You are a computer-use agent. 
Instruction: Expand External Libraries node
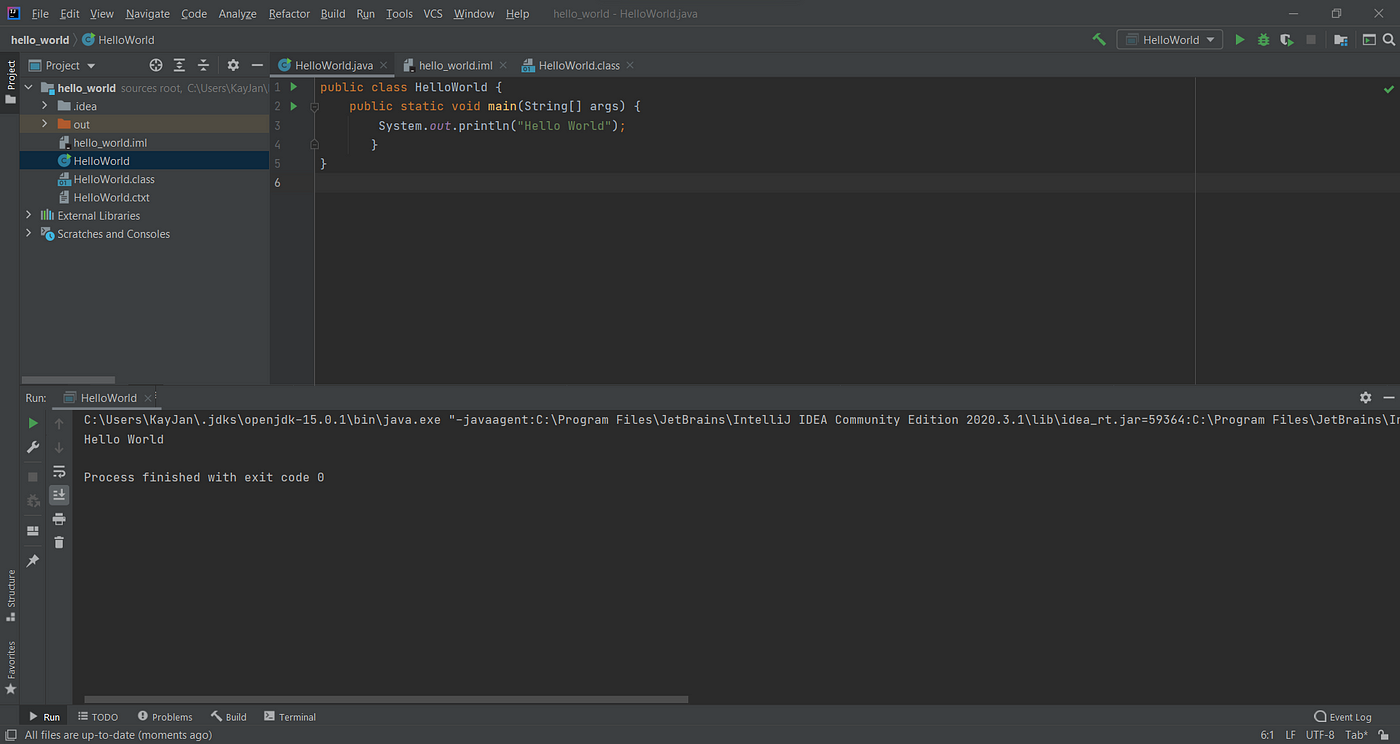[x=29, y=215]
